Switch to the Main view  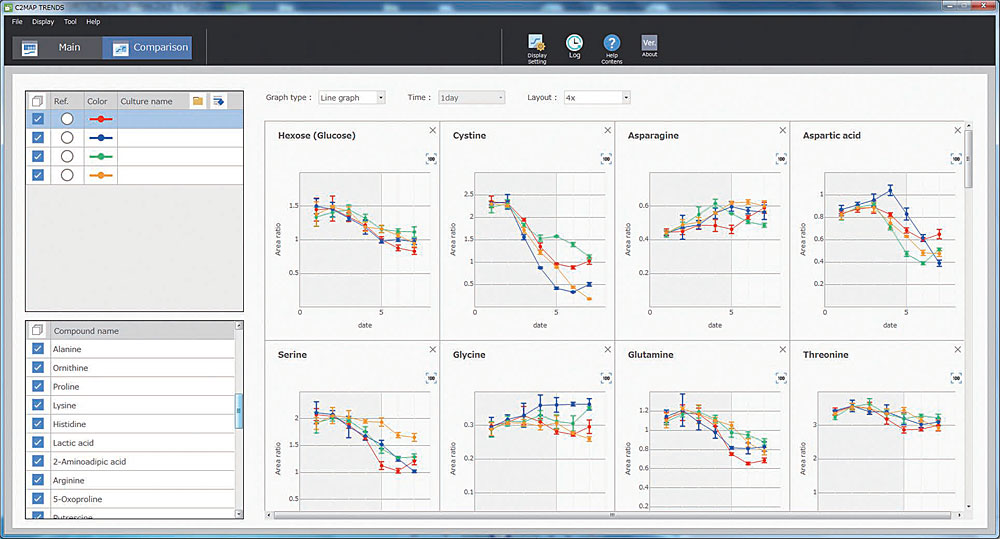coord(56,47)
